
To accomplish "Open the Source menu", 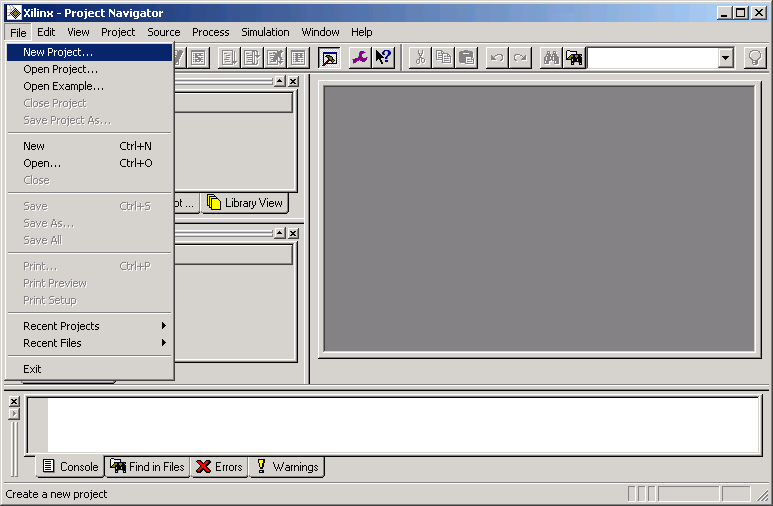I will pyautogui.click(x=164, y=33).
